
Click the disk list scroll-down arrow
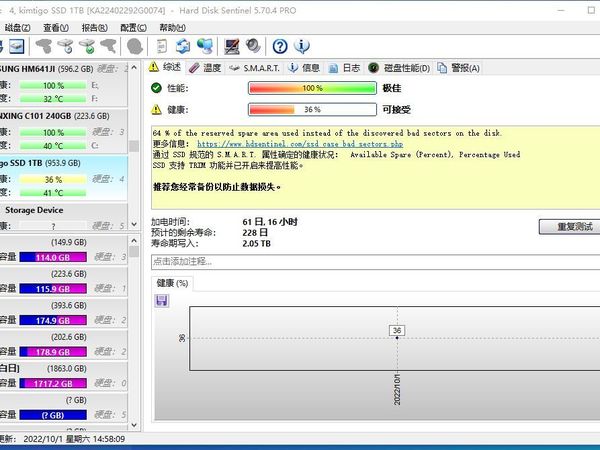coord(134,224)
